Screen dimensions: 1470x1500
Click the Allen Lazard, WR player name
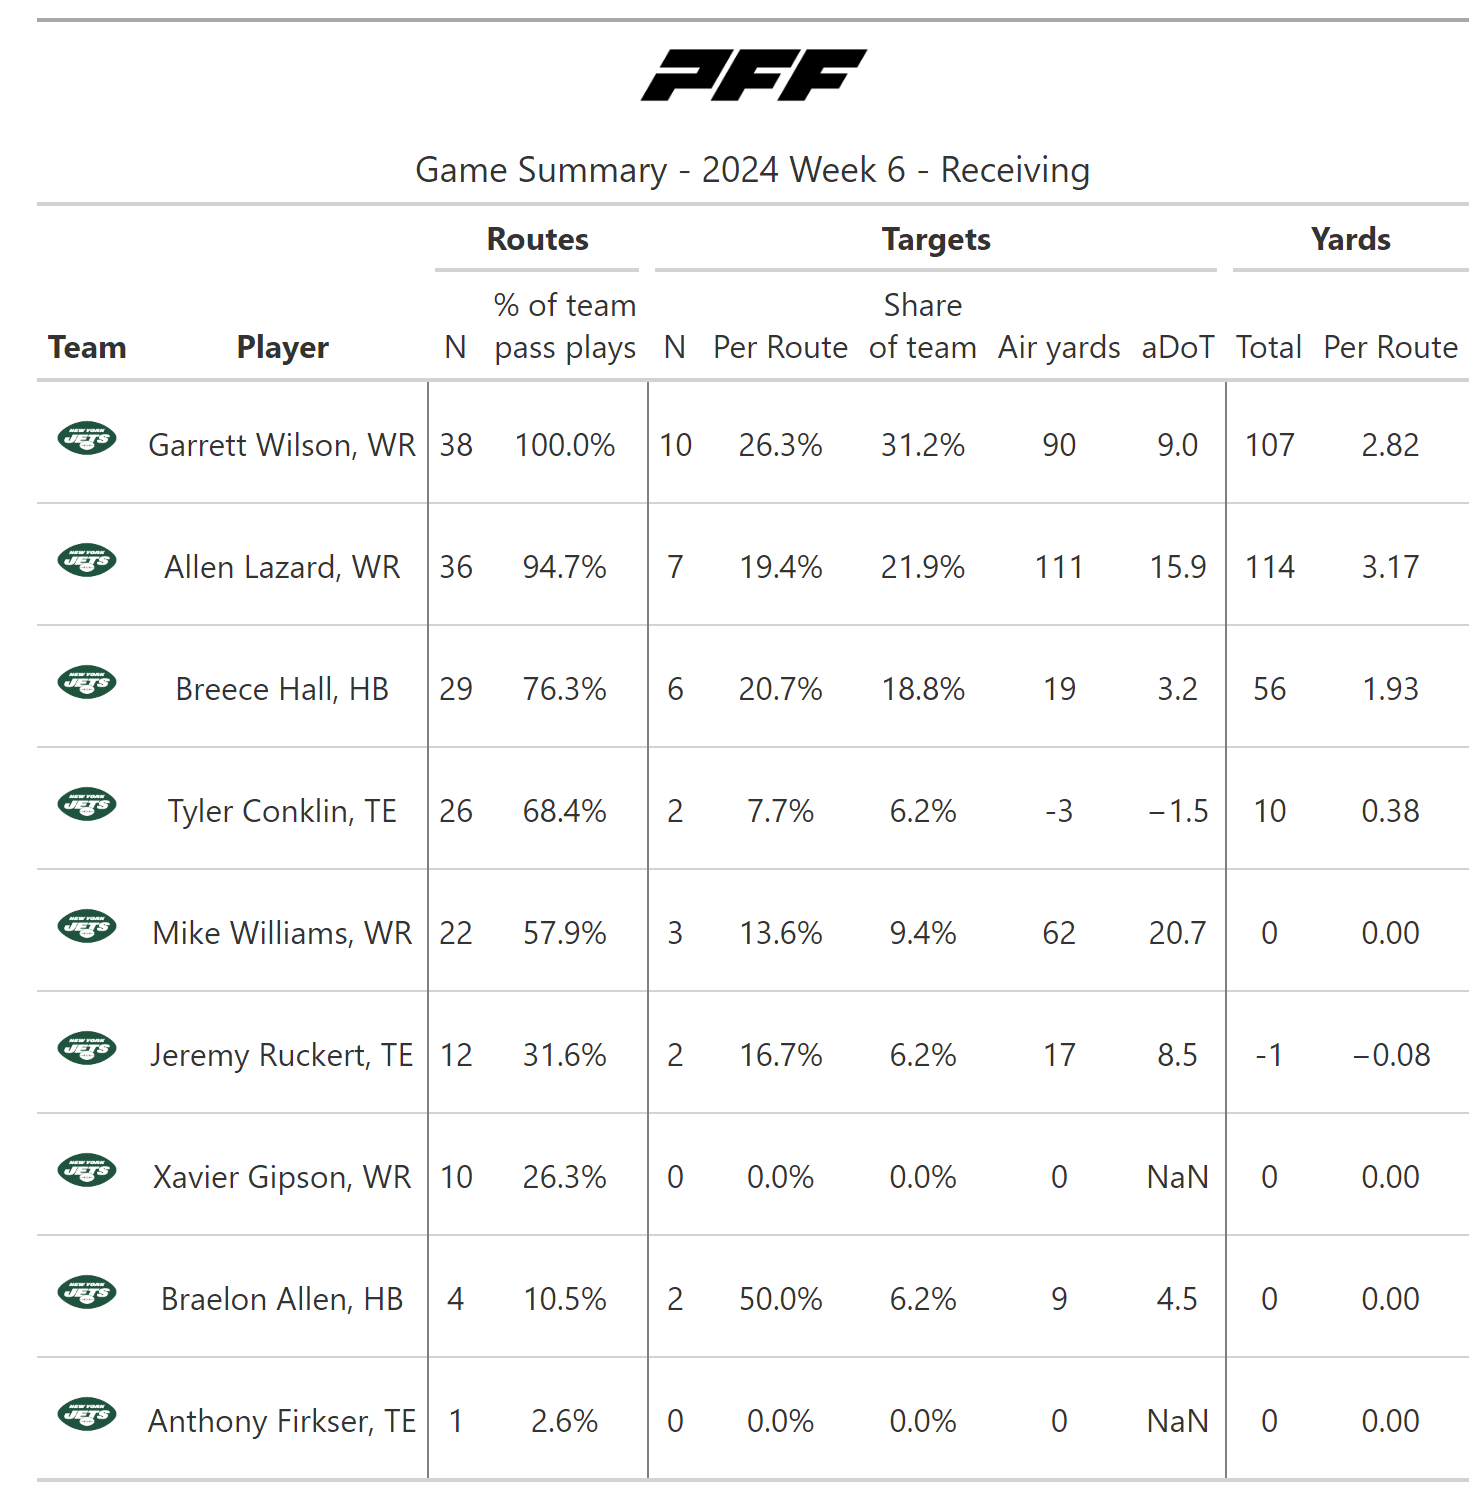coord(282,567)
